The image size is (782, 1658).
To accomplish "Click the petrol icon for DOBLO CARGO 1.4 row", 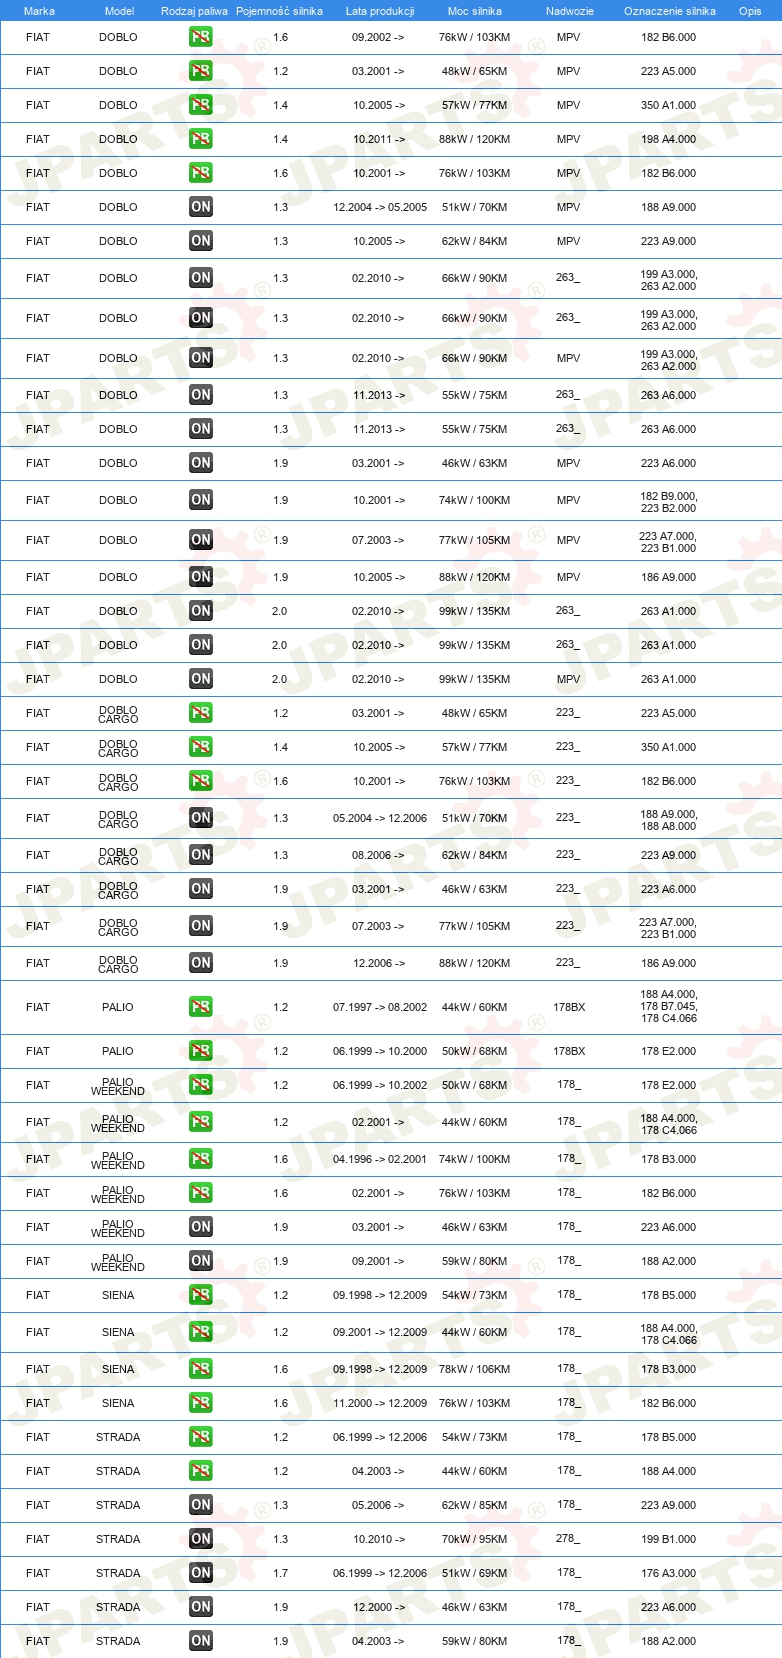I will (201, 747).
